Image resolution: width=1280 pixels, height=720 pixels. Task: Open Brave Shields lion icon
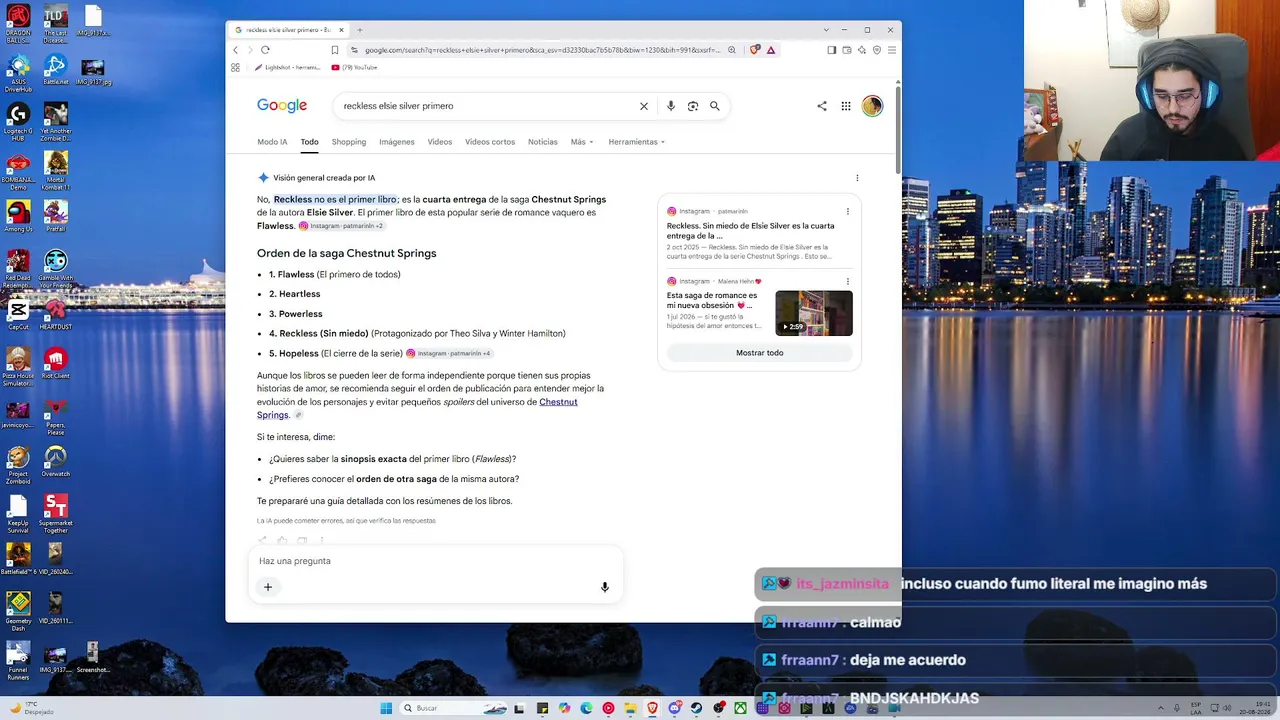tap(756, 50)
